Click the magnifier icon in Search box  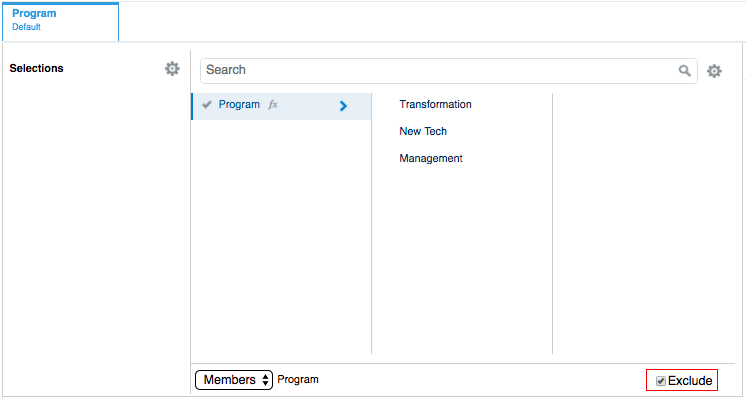click(685, 71)
